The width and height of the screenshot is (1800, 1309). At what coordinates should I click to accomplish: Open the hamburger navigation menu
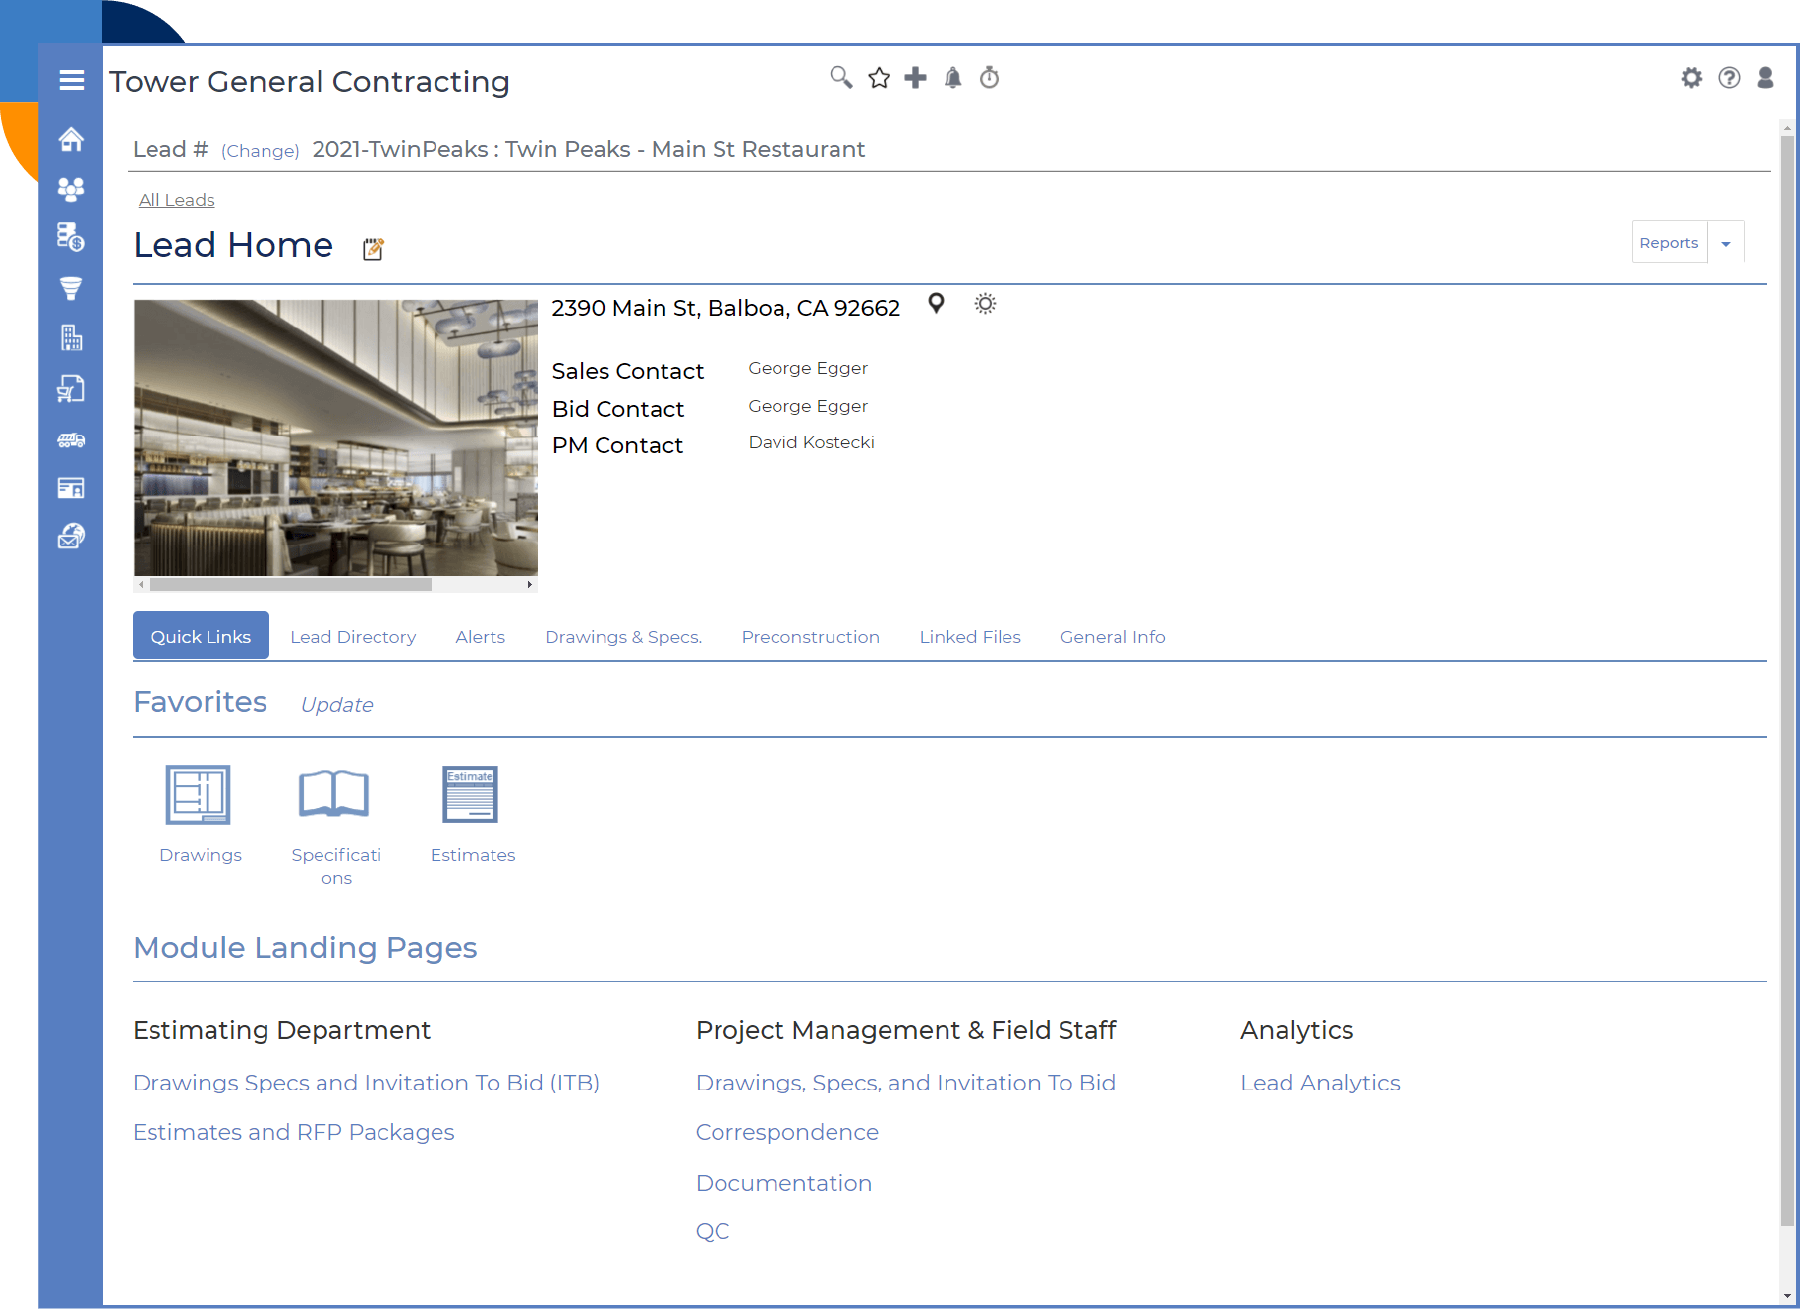[x=71, y=80]
